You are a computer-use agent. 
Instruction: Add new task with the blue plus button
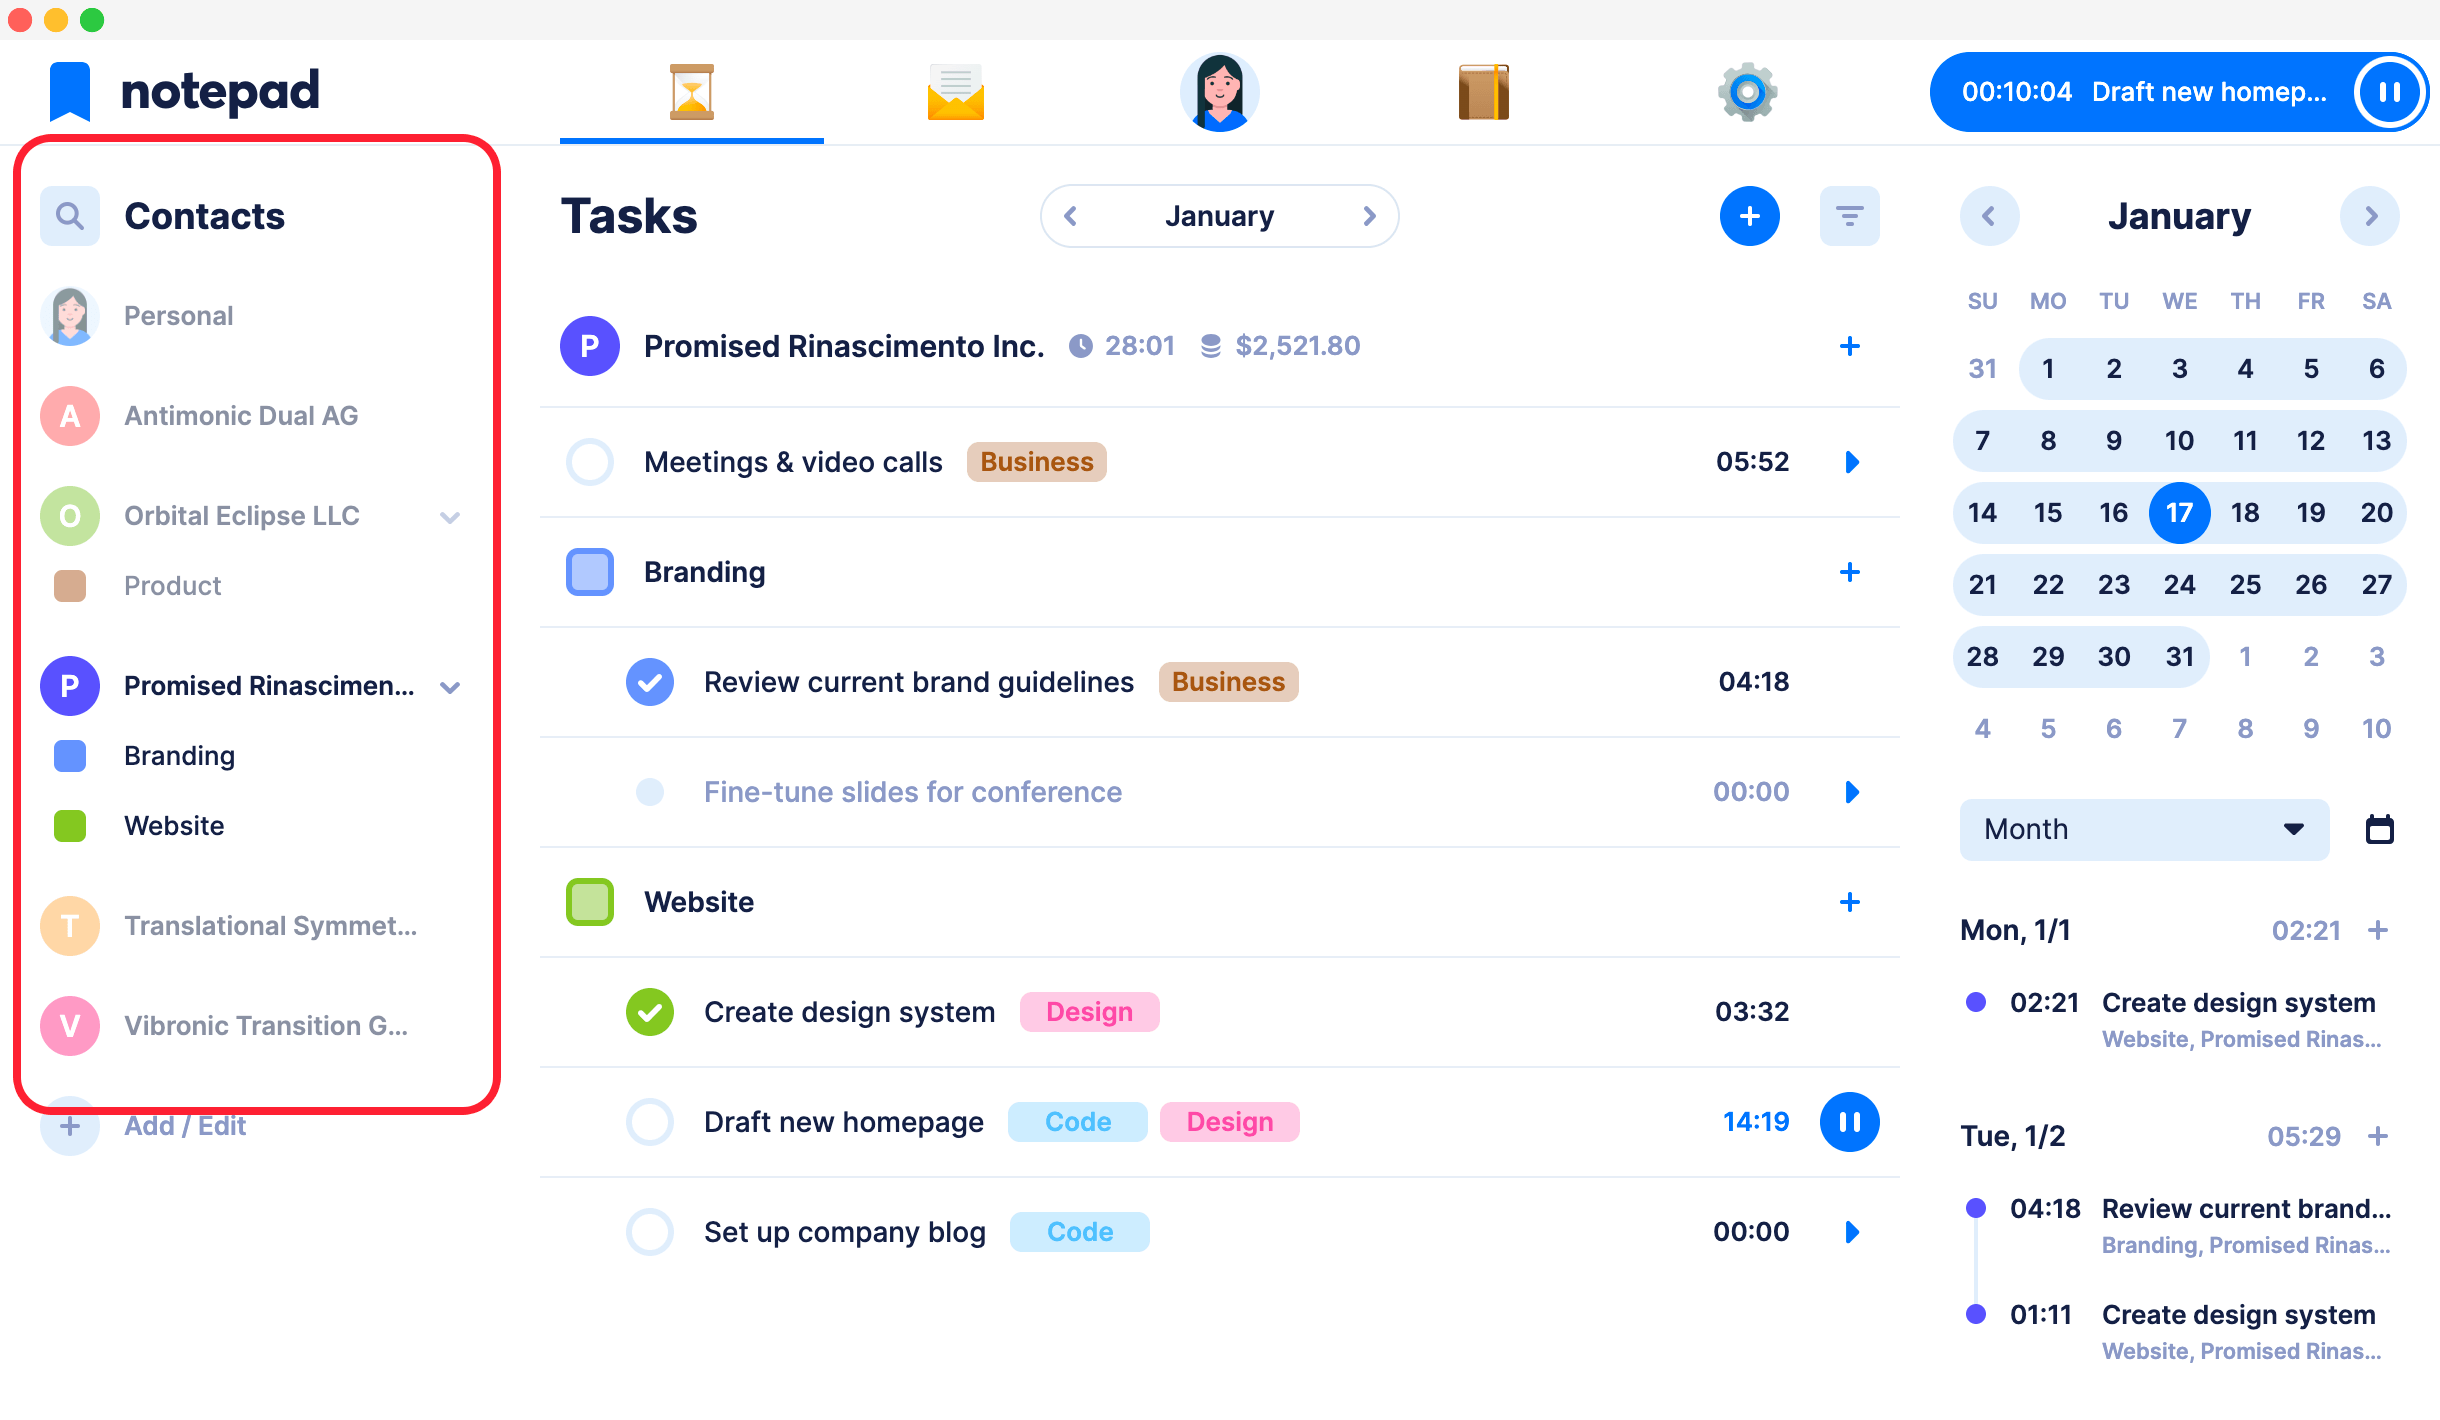(x=1751, y=215)
